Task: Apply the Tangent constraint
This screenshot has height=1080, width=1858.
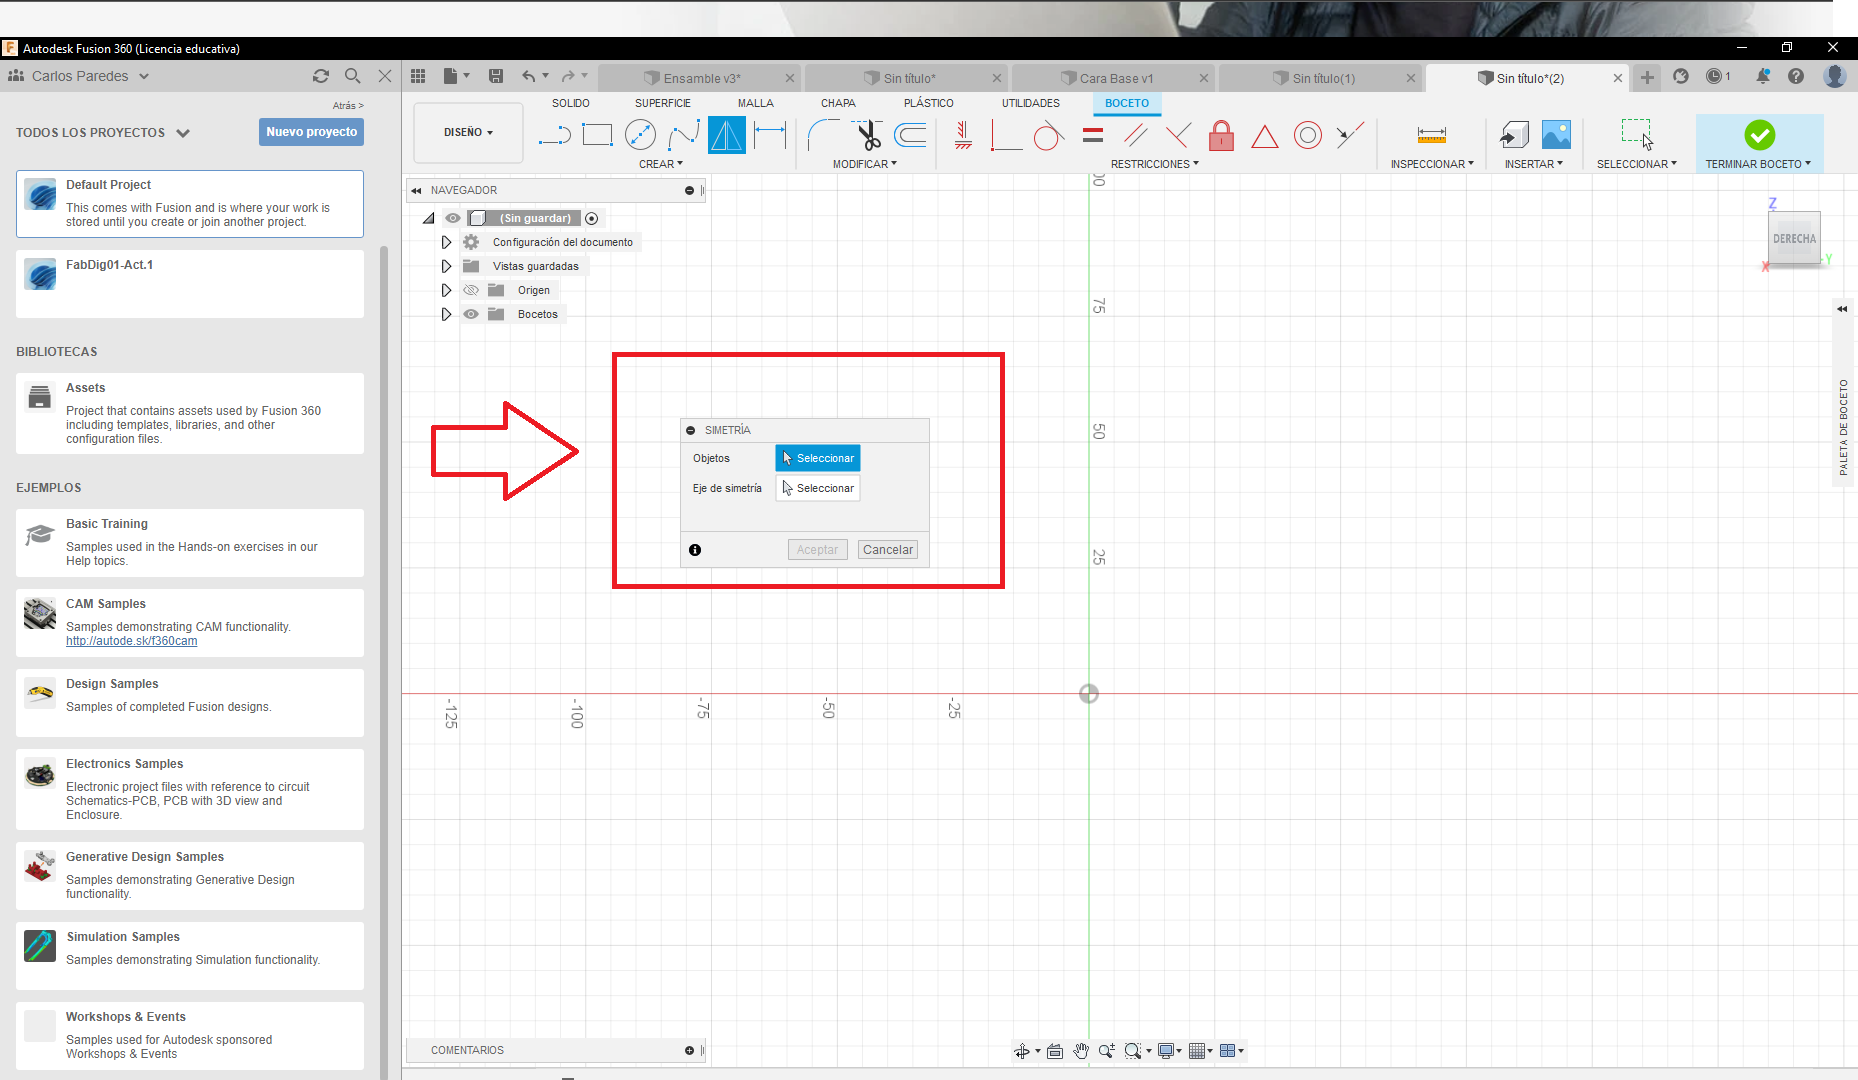Action: click(x=1048, y=135)
